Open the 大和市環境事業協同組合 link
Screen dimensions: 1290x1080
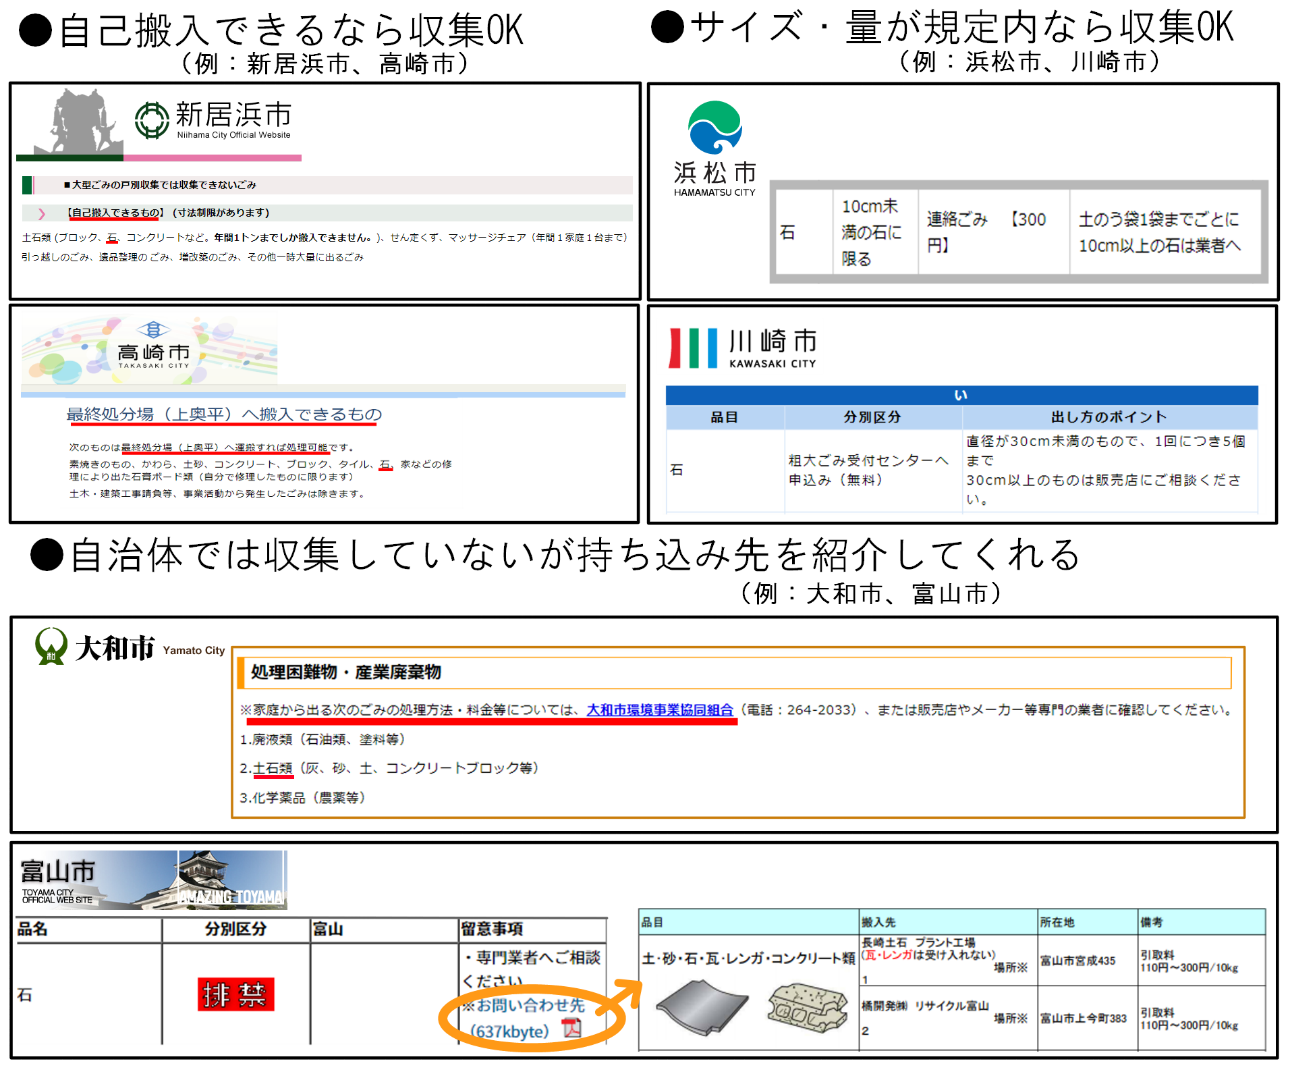click(x=660, y=710)
